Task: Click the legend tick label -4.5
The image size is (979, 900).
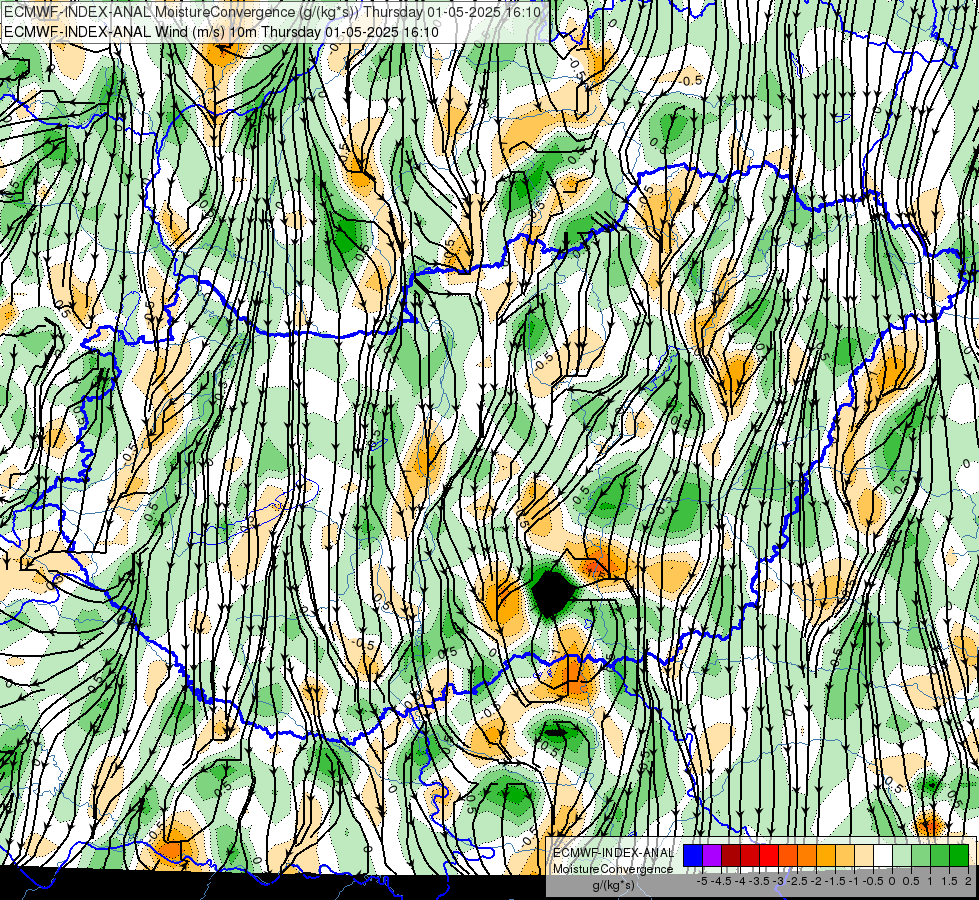Action: 721,881
